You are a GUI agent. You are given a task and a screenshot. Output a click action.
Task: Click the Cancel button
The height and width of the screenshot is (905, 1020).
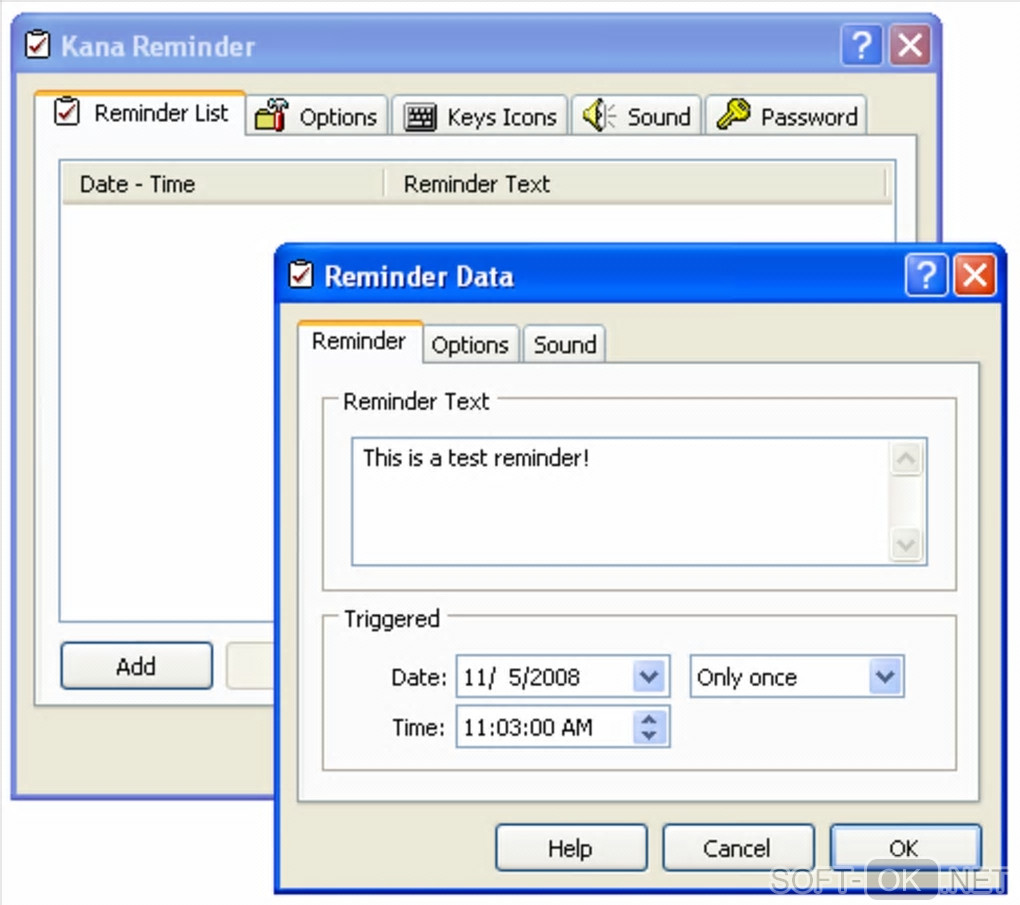(738, 848)
